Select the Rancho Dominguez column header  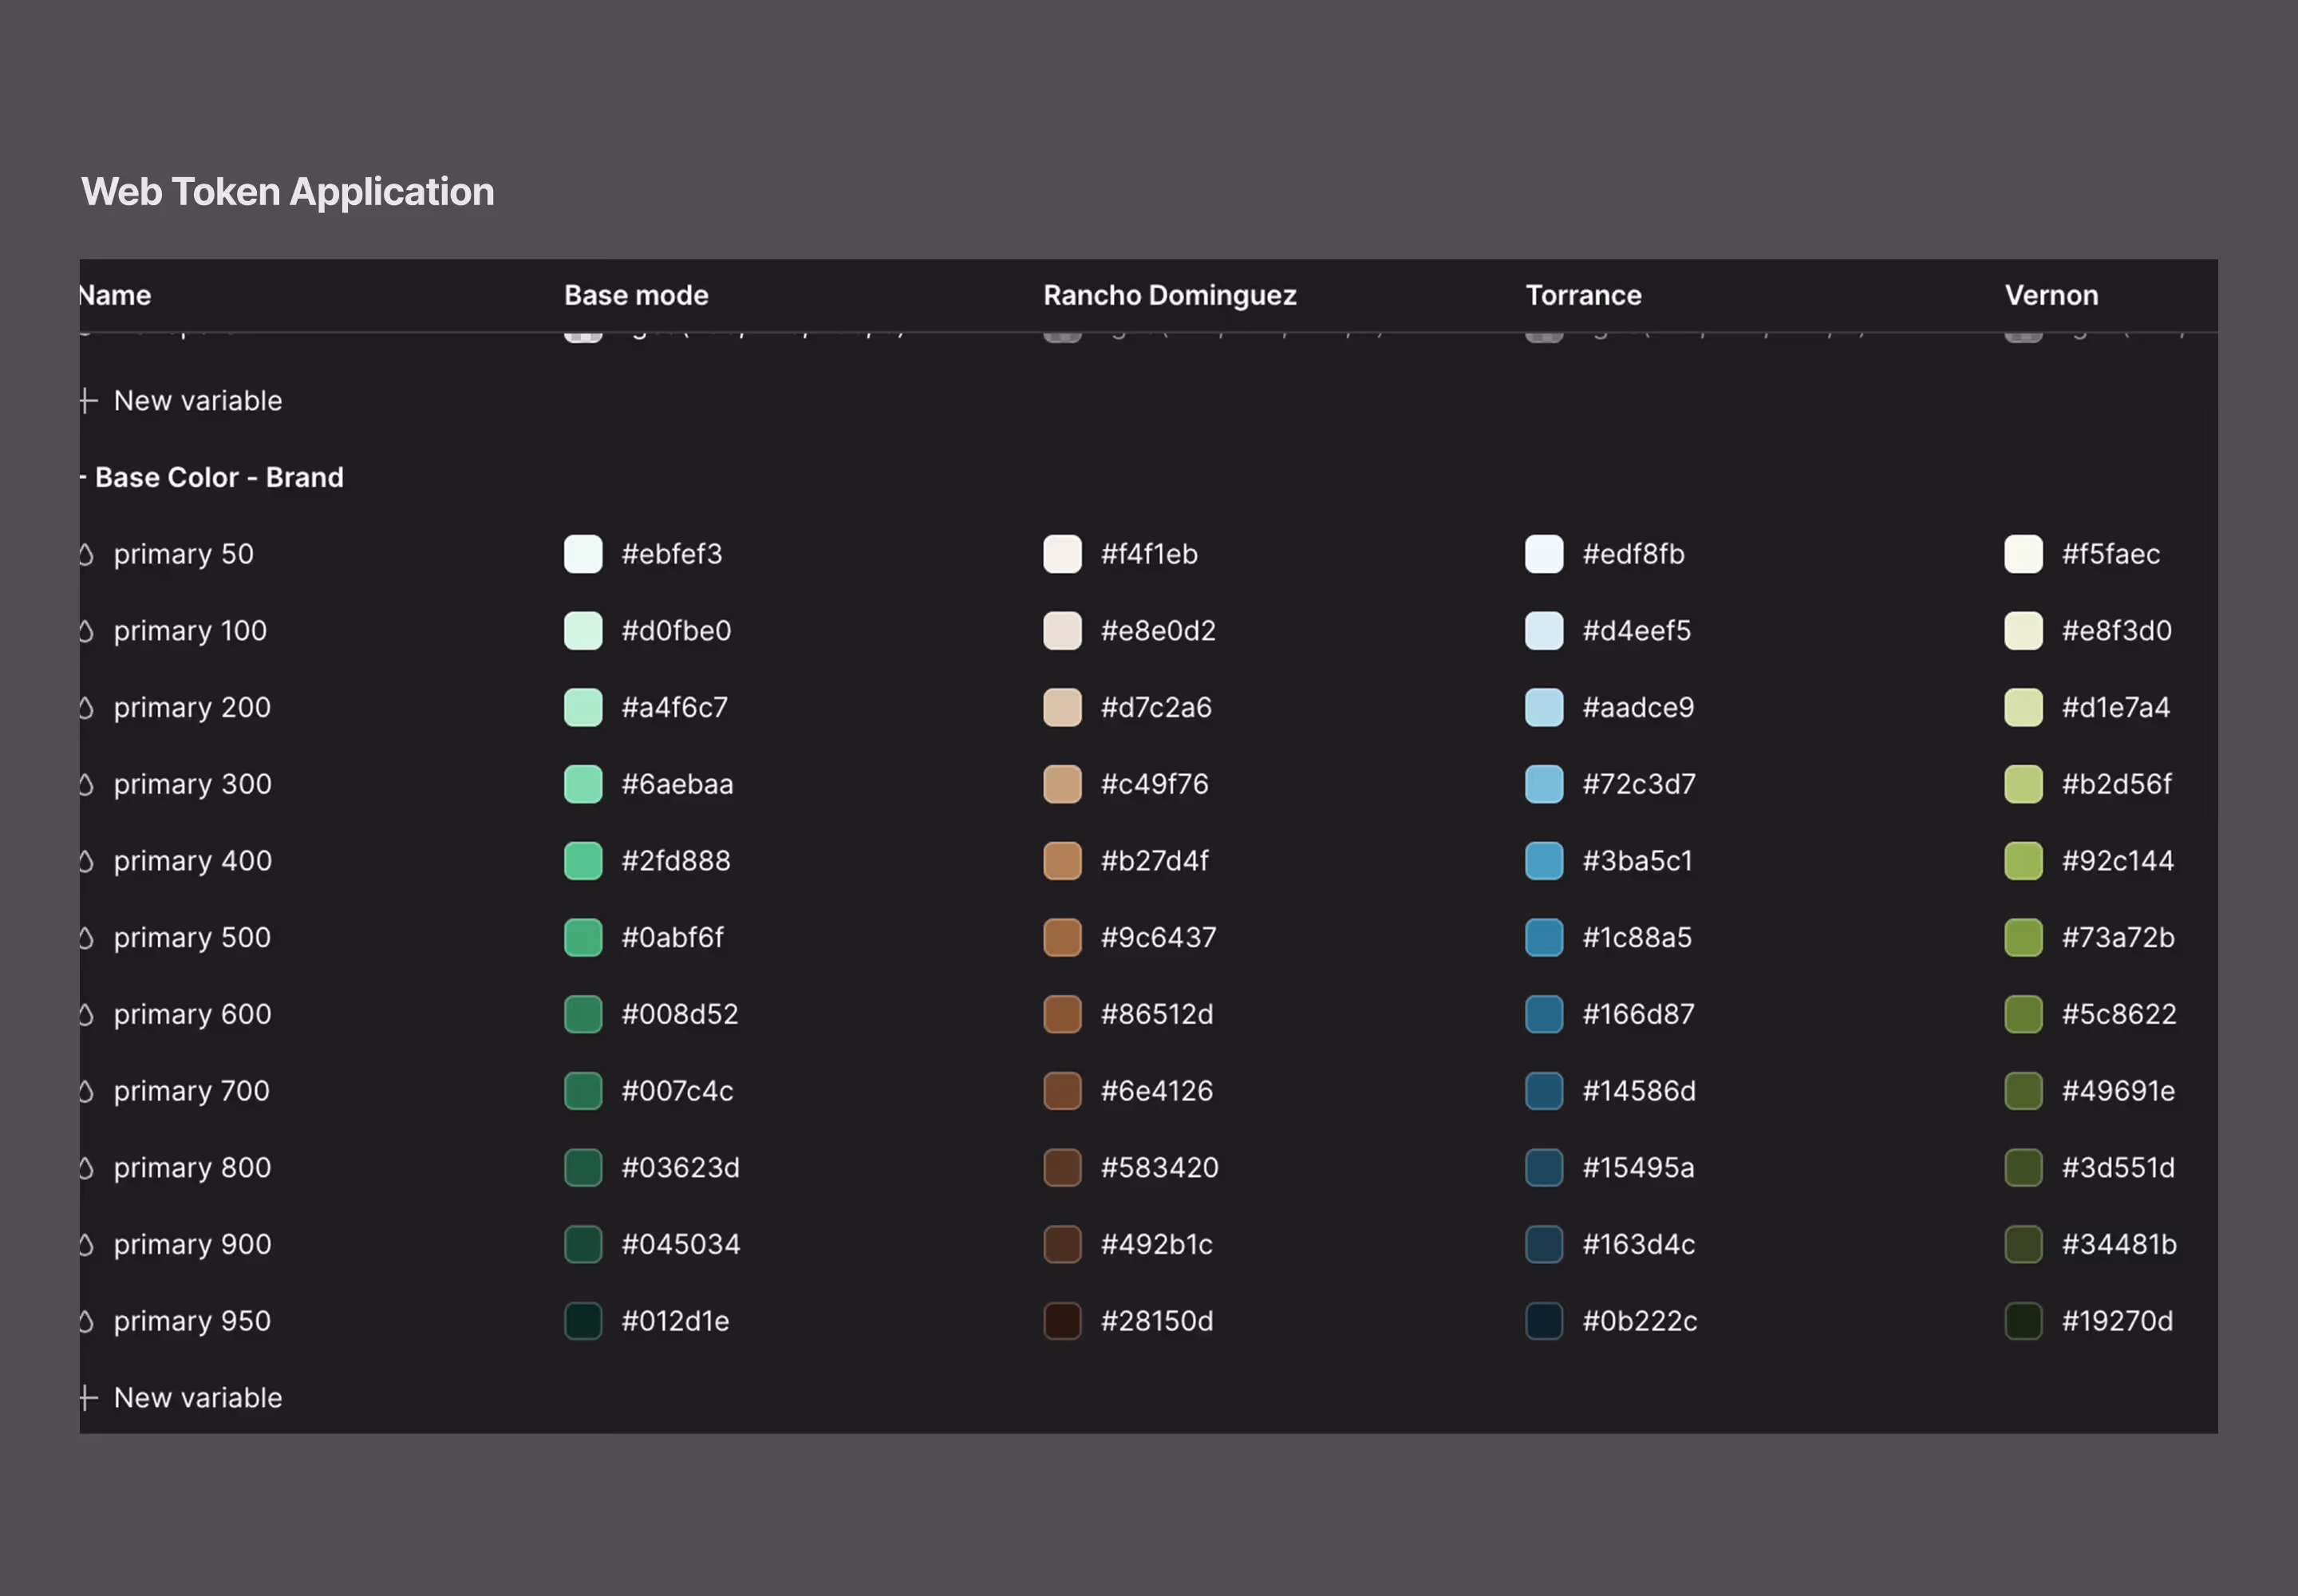click(x=1170, y=295)
